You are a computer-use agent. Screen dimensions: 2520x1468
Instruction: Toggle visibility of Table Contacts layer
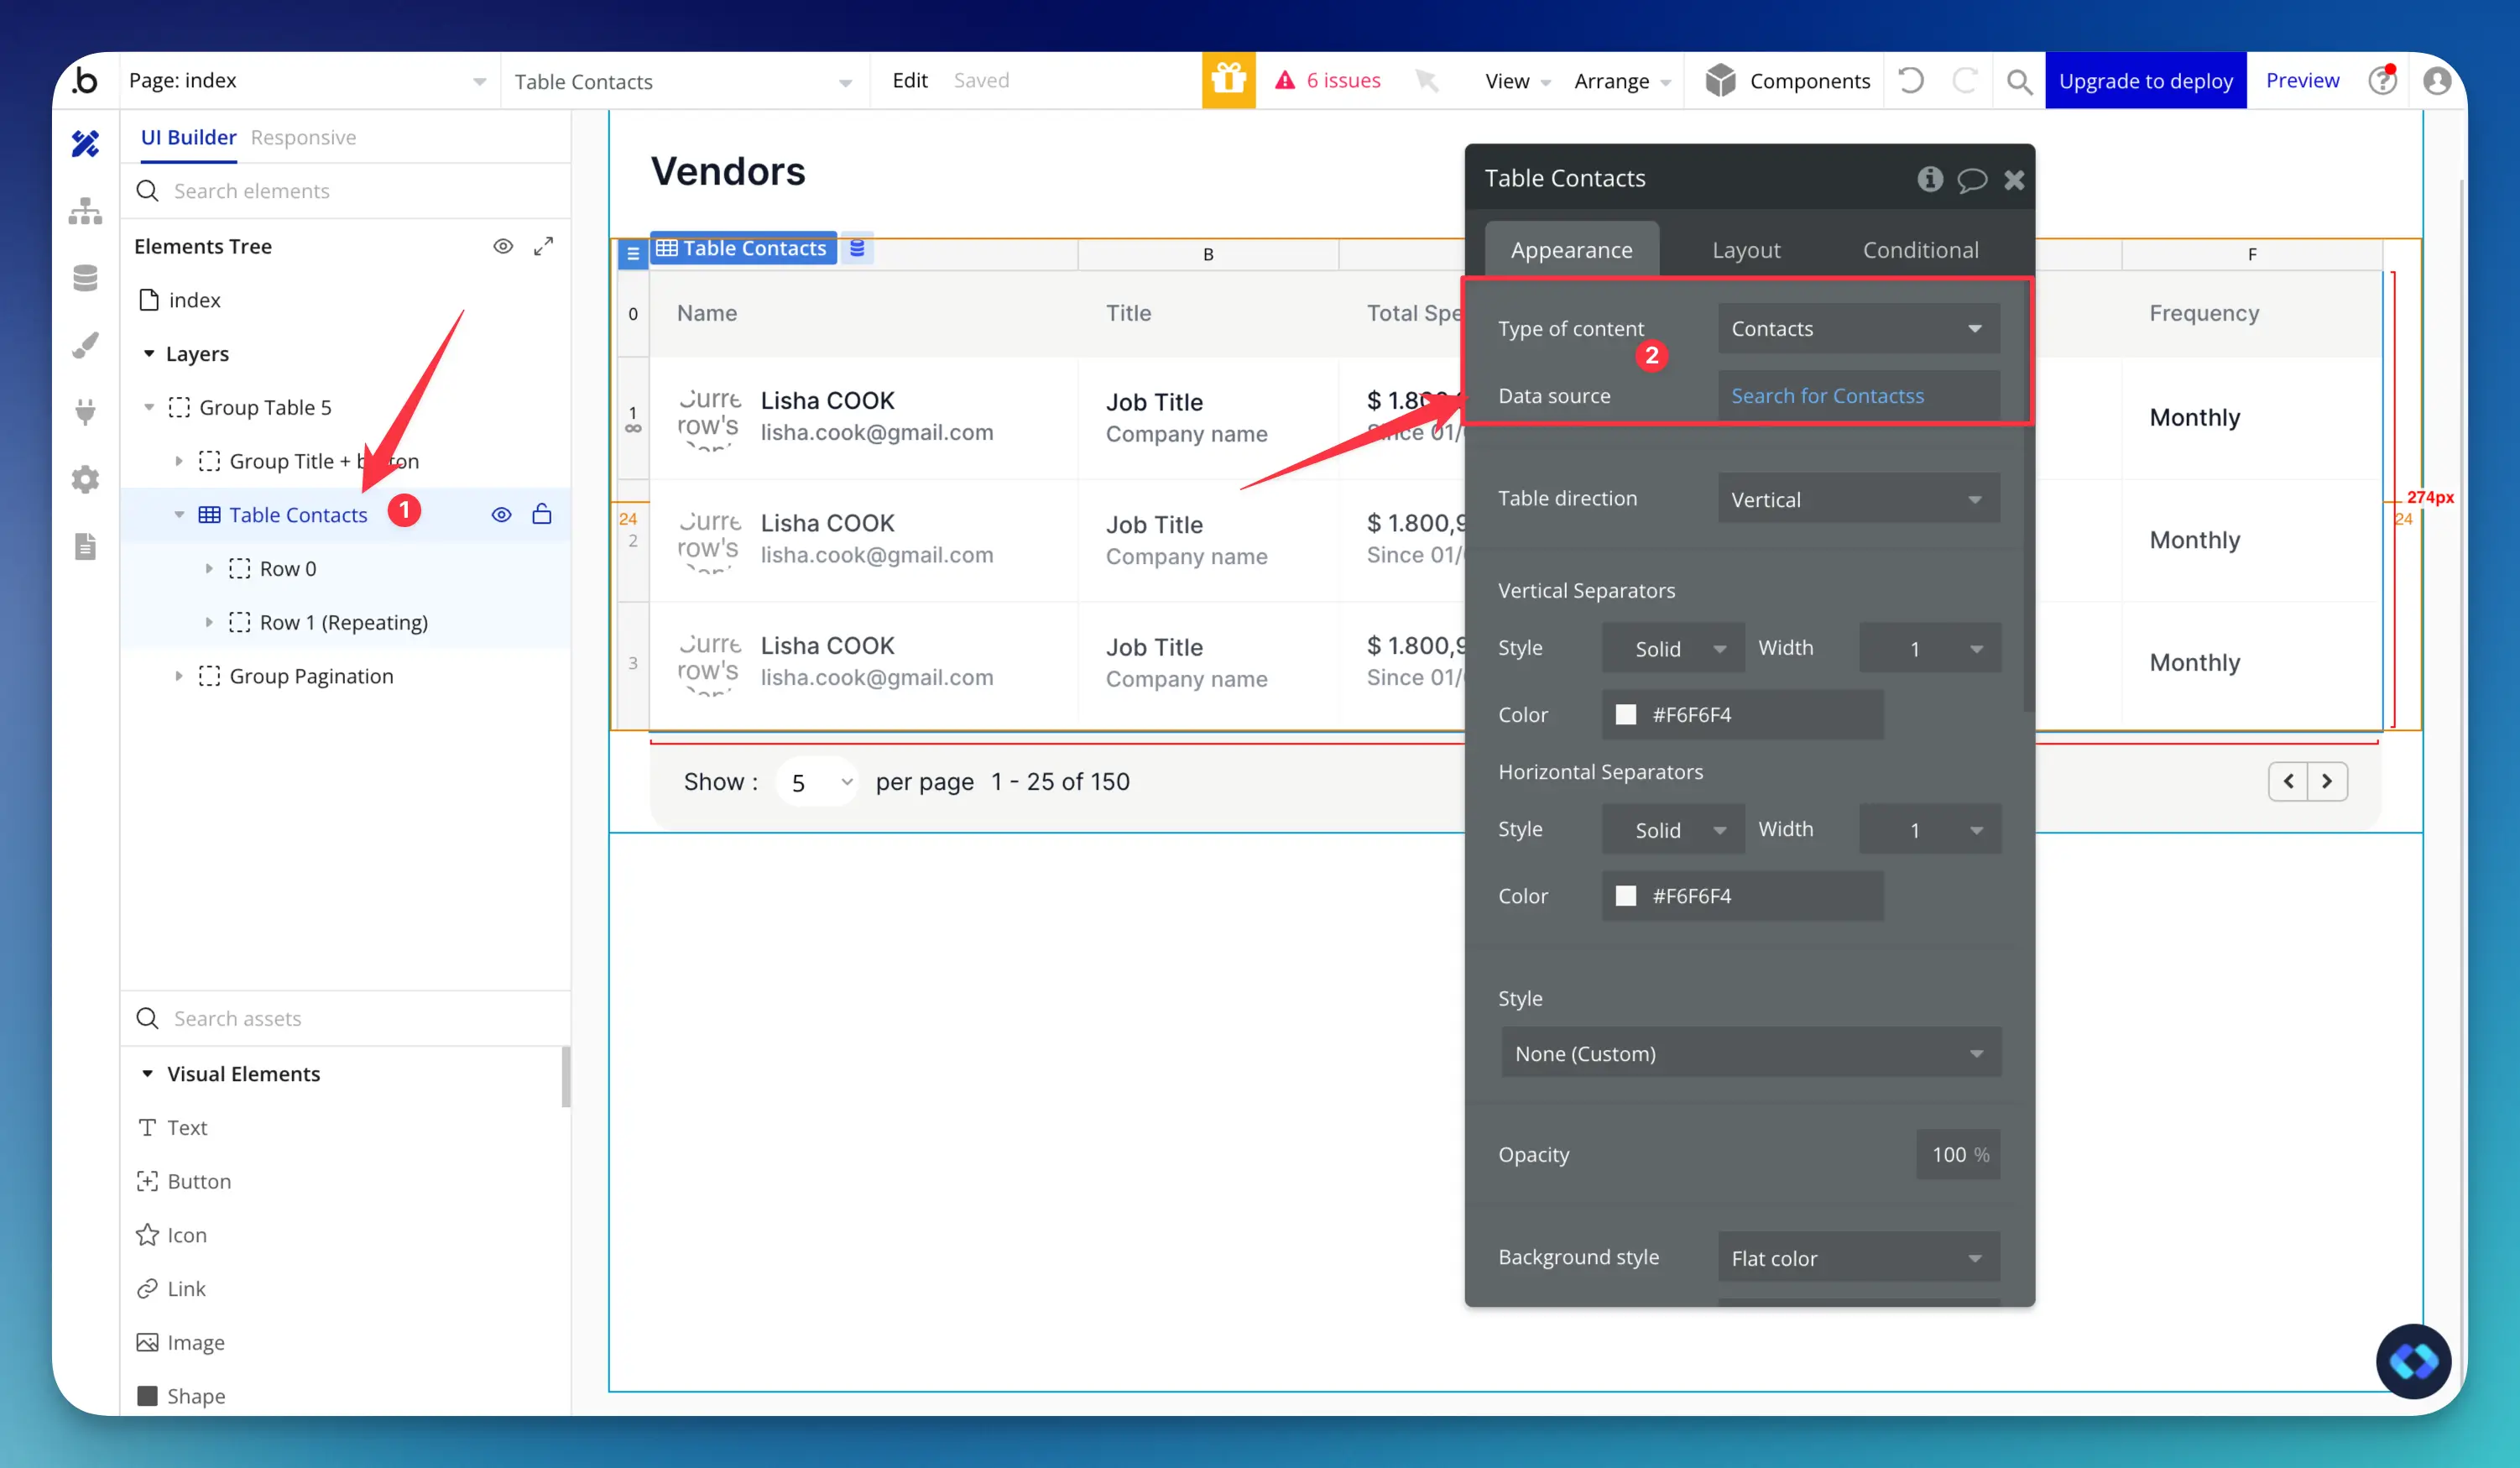coord(501,514)
